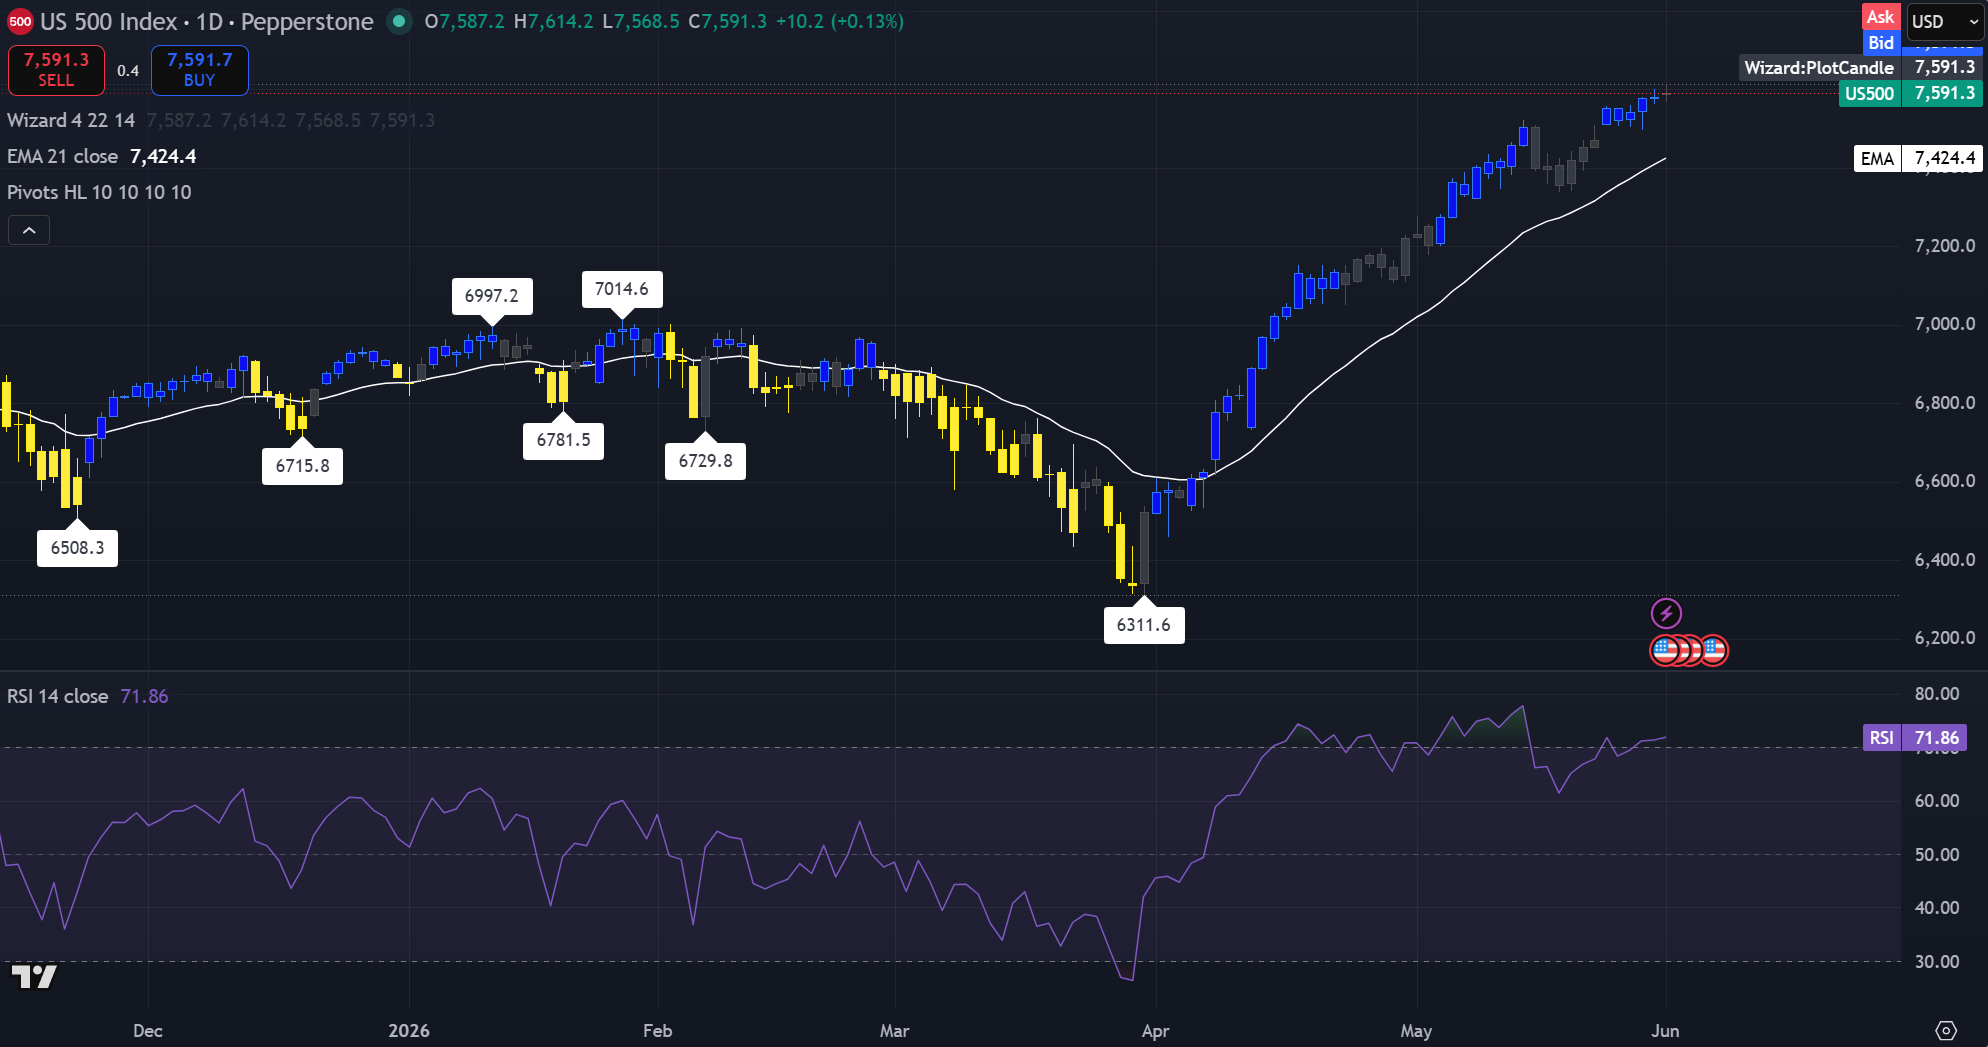Click the 6715.8 pivot low label
1988x1047 pixels.
(x=303, y=466)
